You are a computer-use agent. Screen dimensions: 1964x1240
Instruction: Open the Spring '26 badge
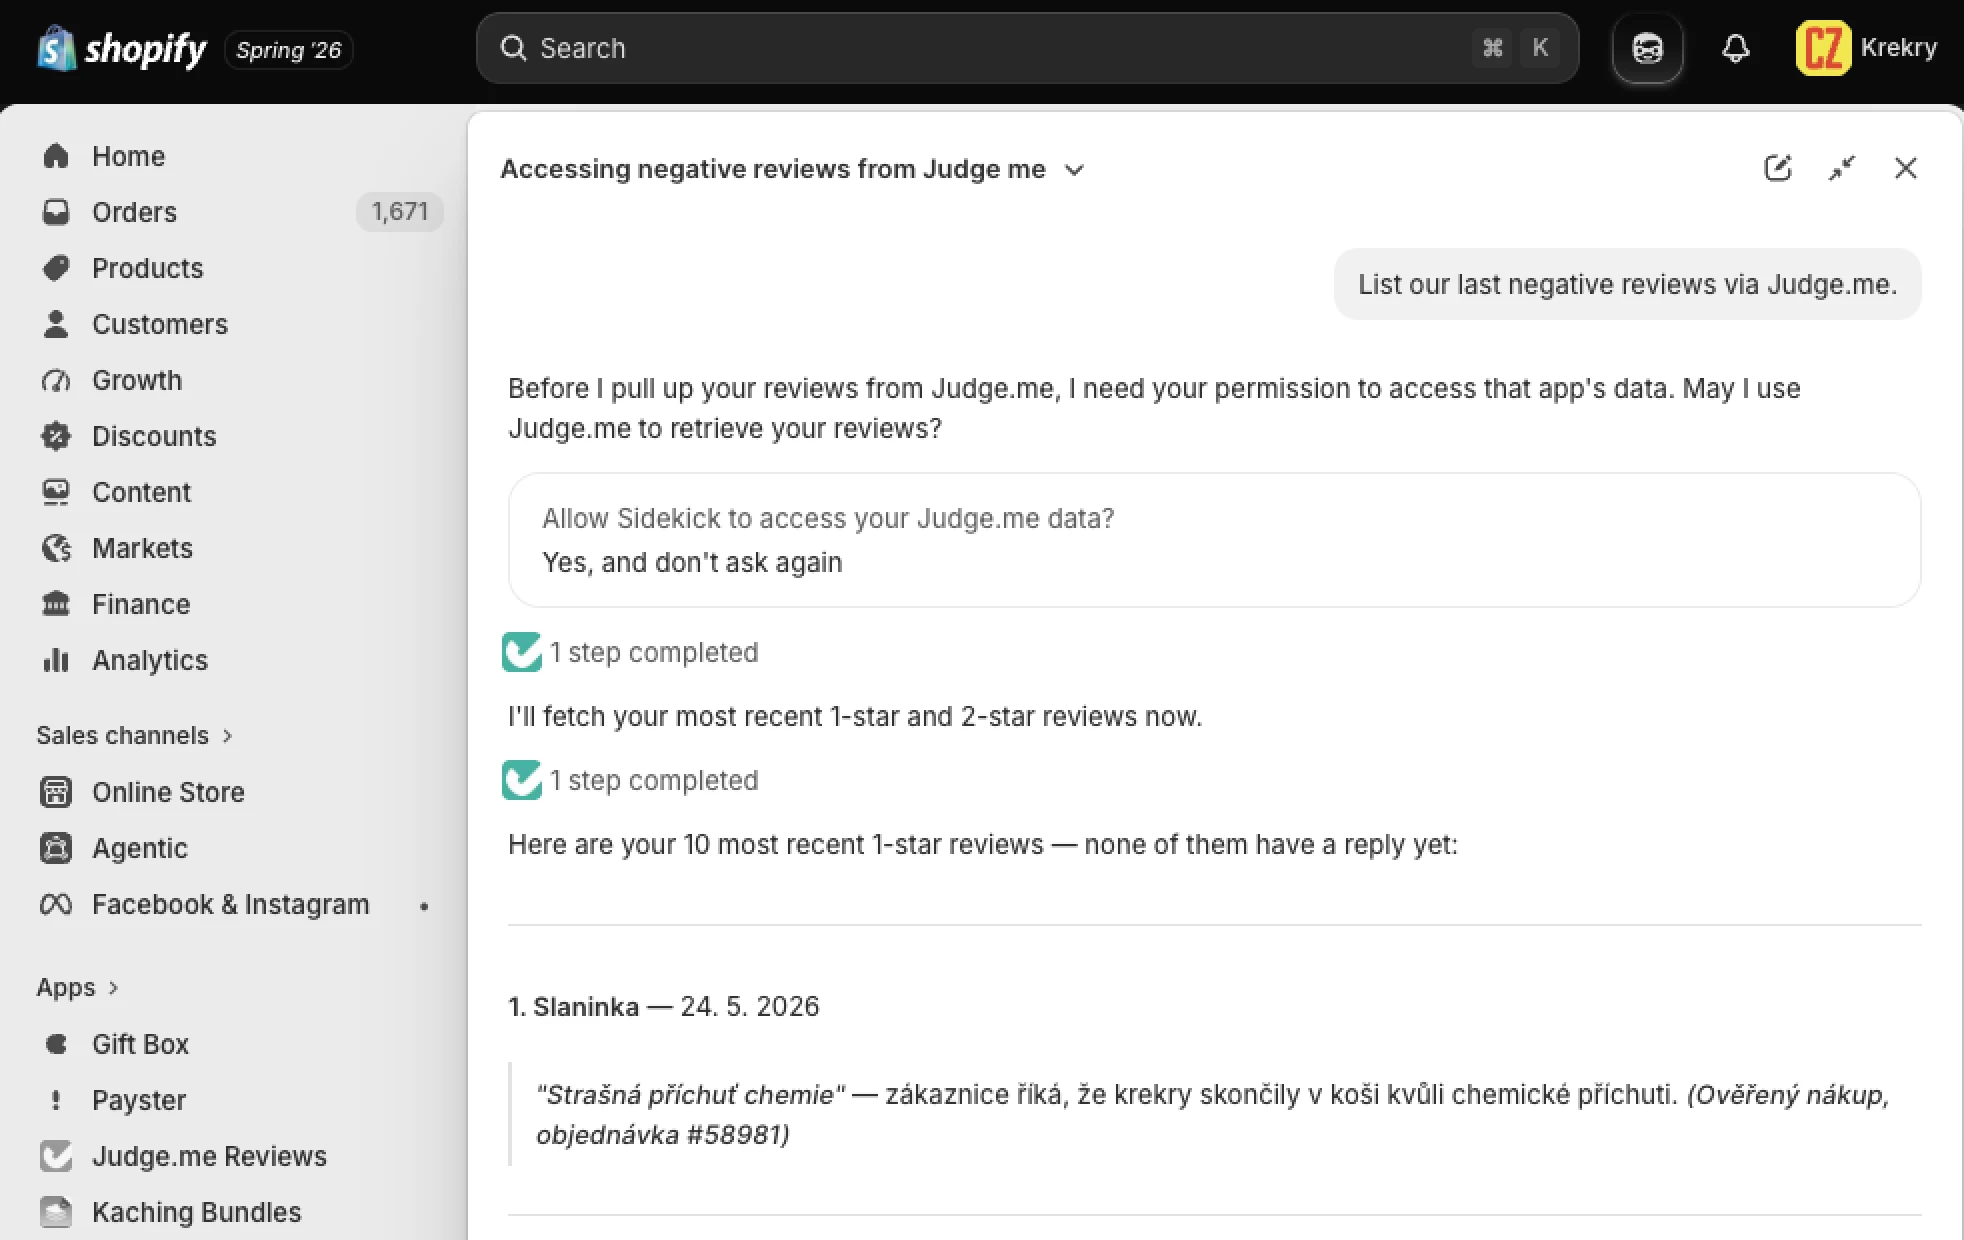[x=289, y=49]
